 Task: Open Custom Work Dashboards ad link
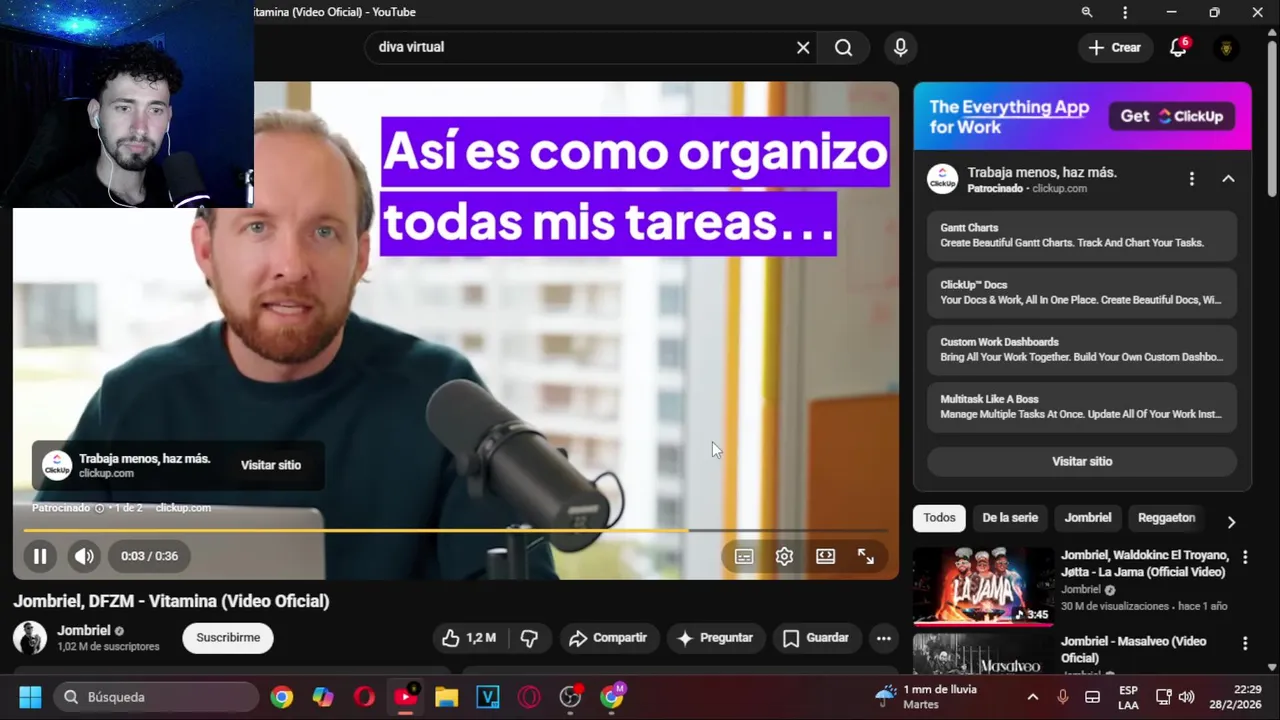(x=1082, y=349)
